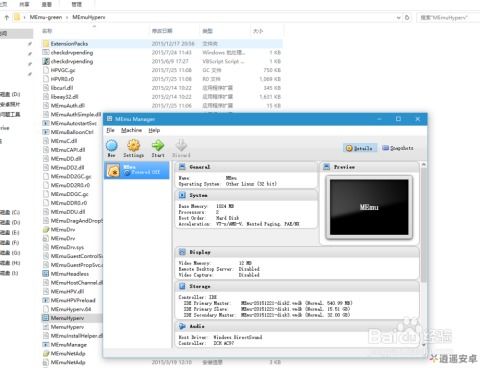Open the address bar history dropdown
This screenshot has height=368, width=480.
pos(398,17)
